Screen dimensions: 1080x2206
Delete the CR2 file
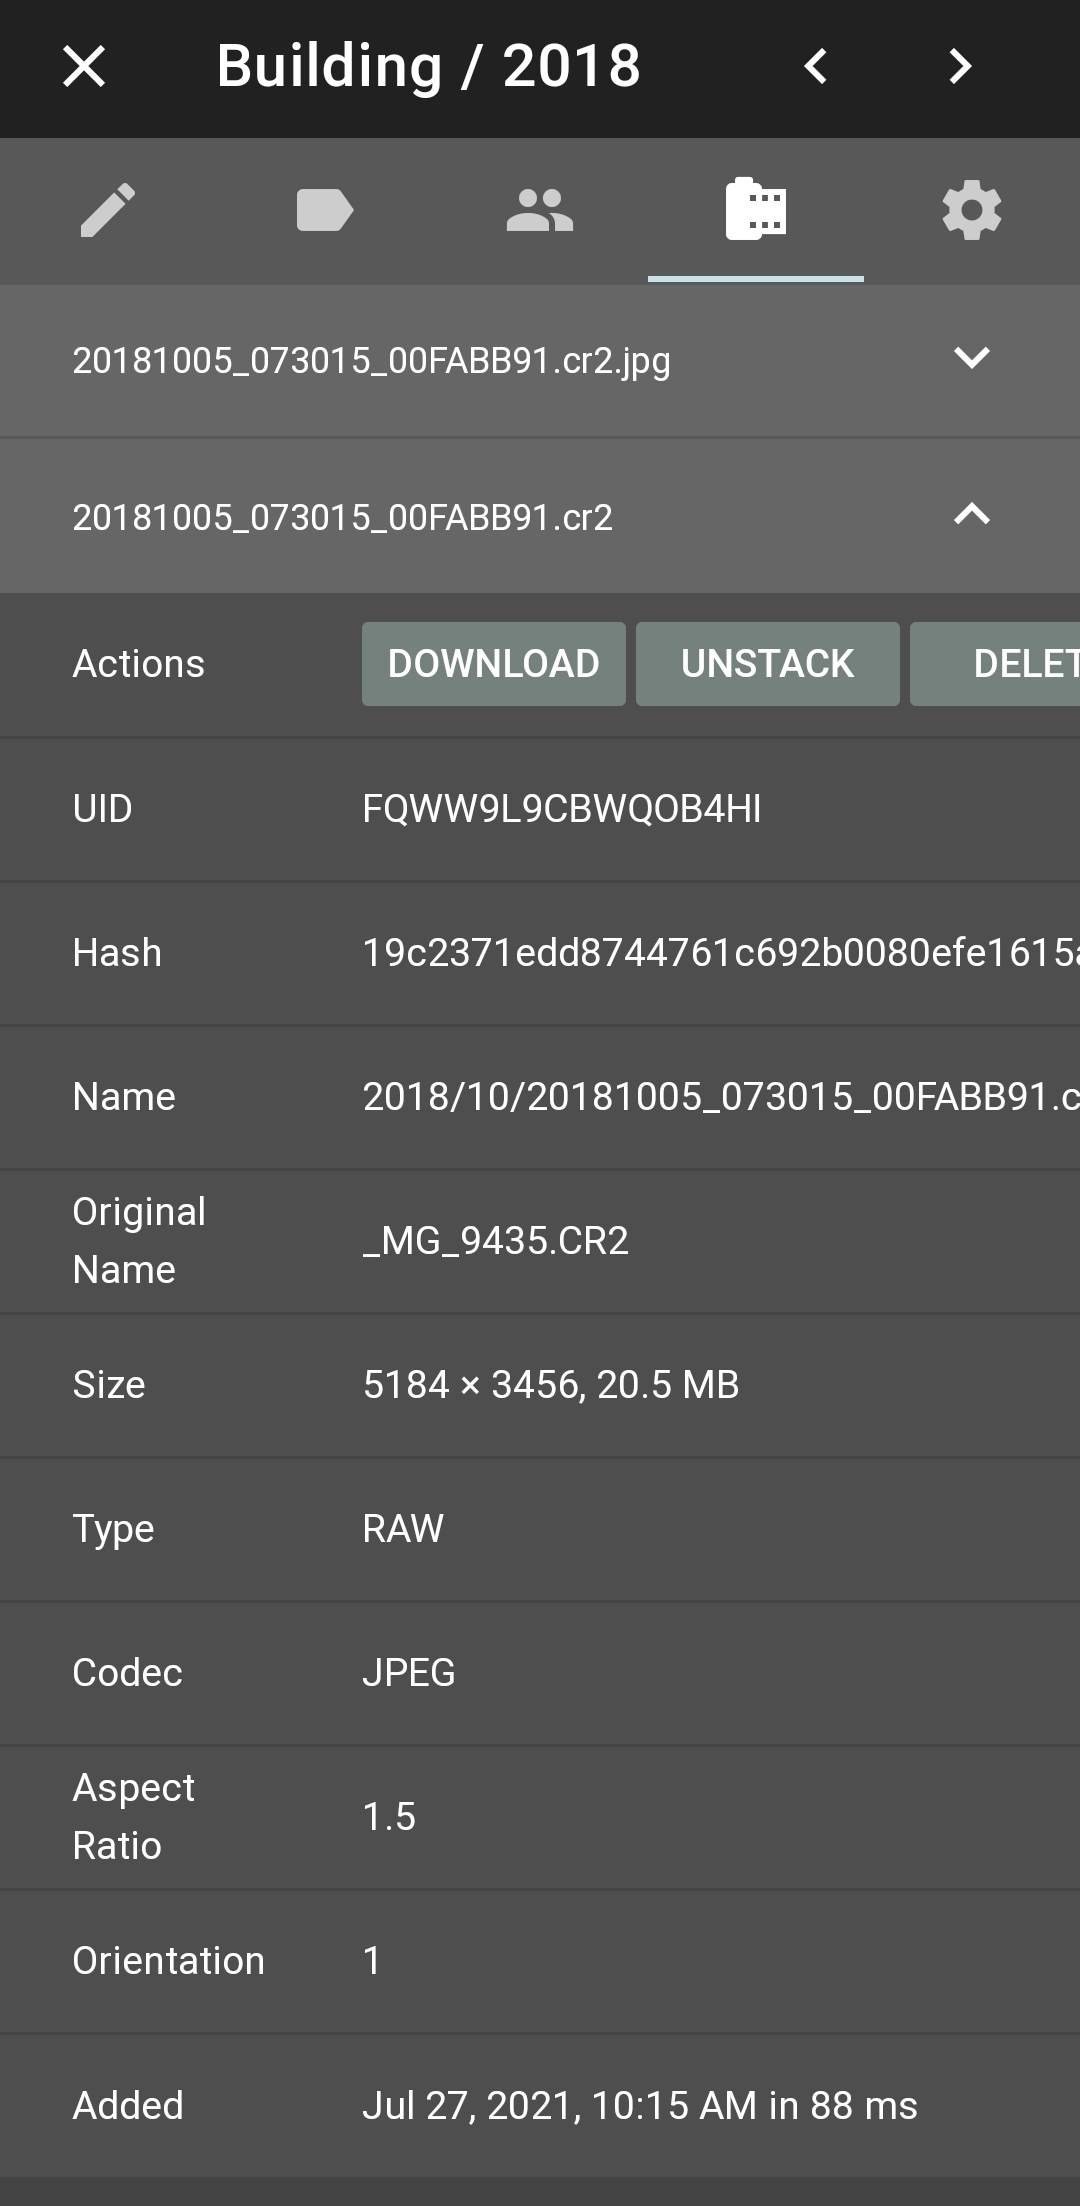coord(1010,663)
